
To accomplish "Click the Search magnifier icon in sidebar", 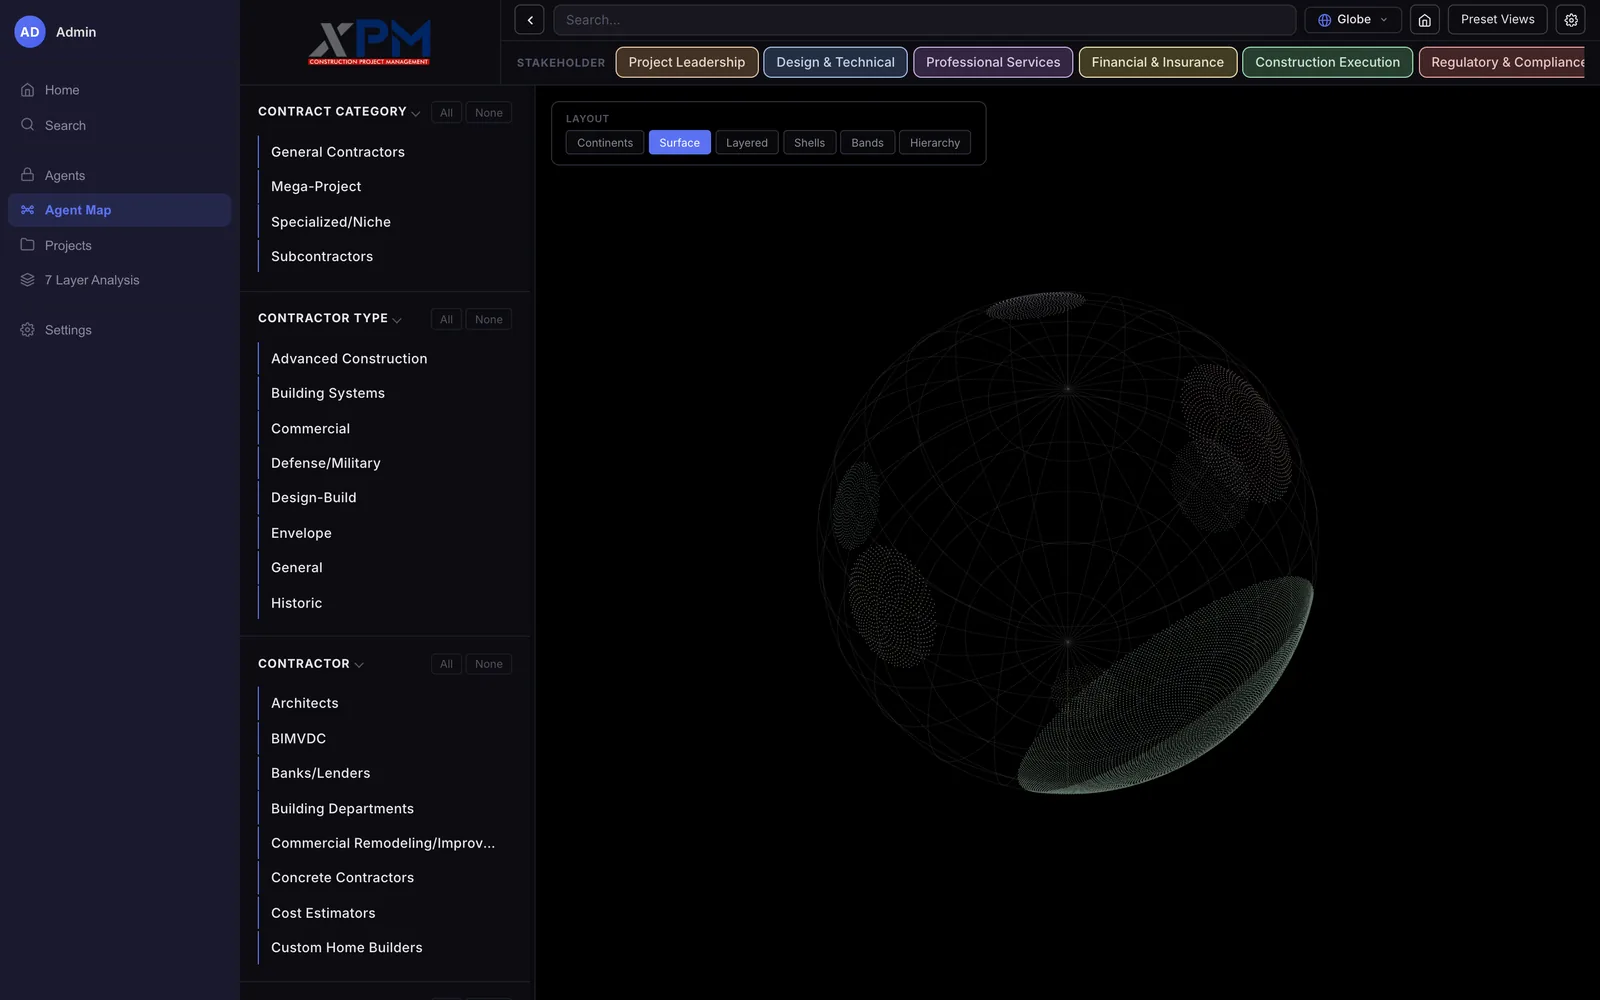I will tap(27, 125).
